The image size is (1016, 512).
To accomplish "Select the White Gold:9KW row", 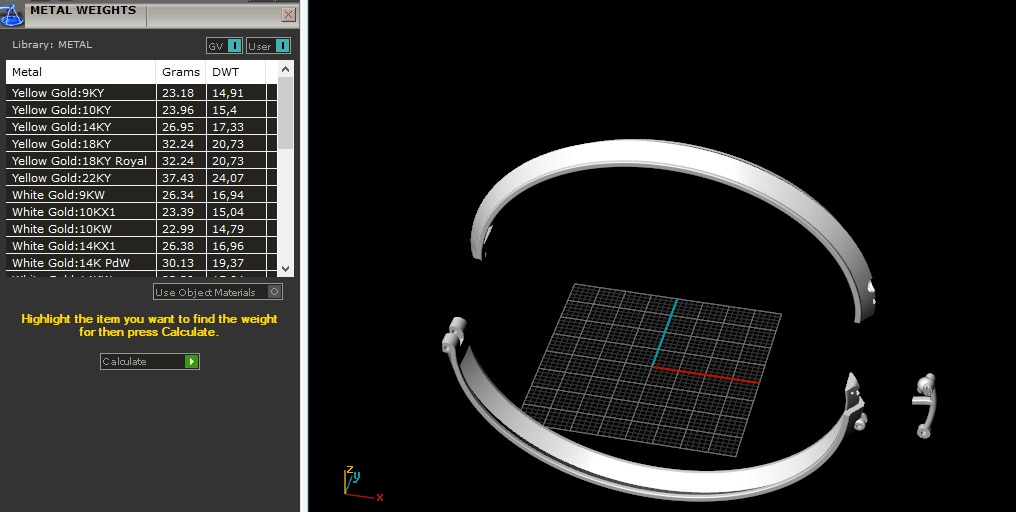I will coord(141,194).
